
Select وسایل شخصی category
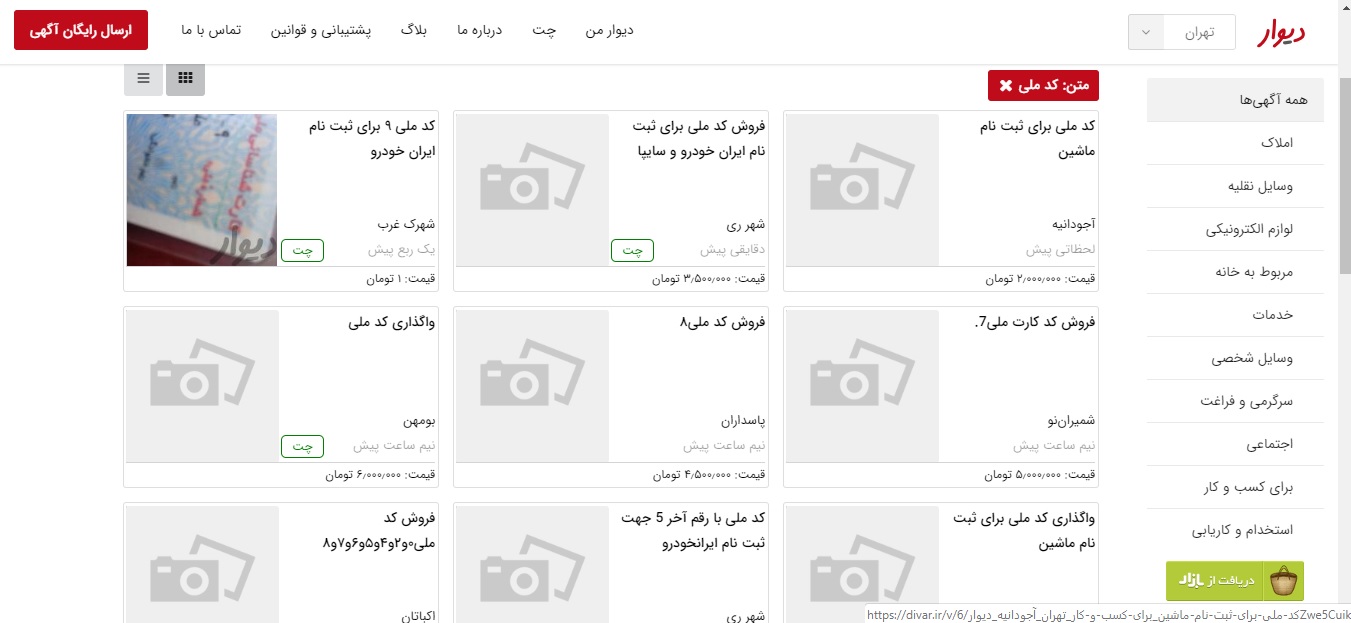coord(1235,358)
